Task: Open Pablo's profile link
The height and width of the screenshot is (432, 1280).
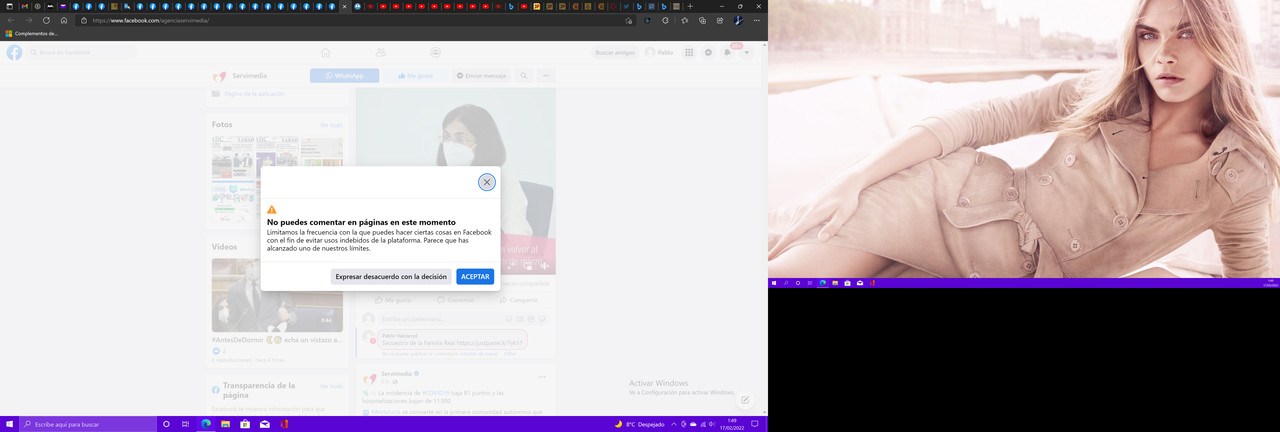Action: click(x=660, y=52)
